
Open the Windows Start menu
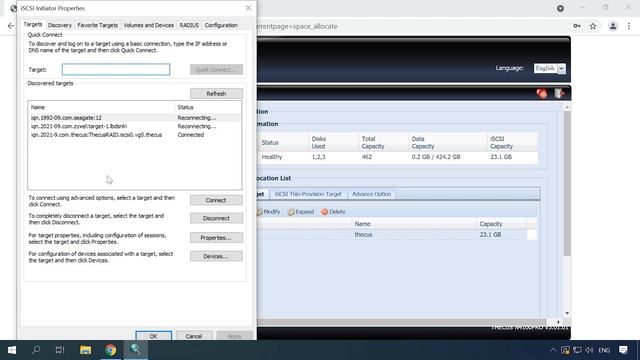12,350
